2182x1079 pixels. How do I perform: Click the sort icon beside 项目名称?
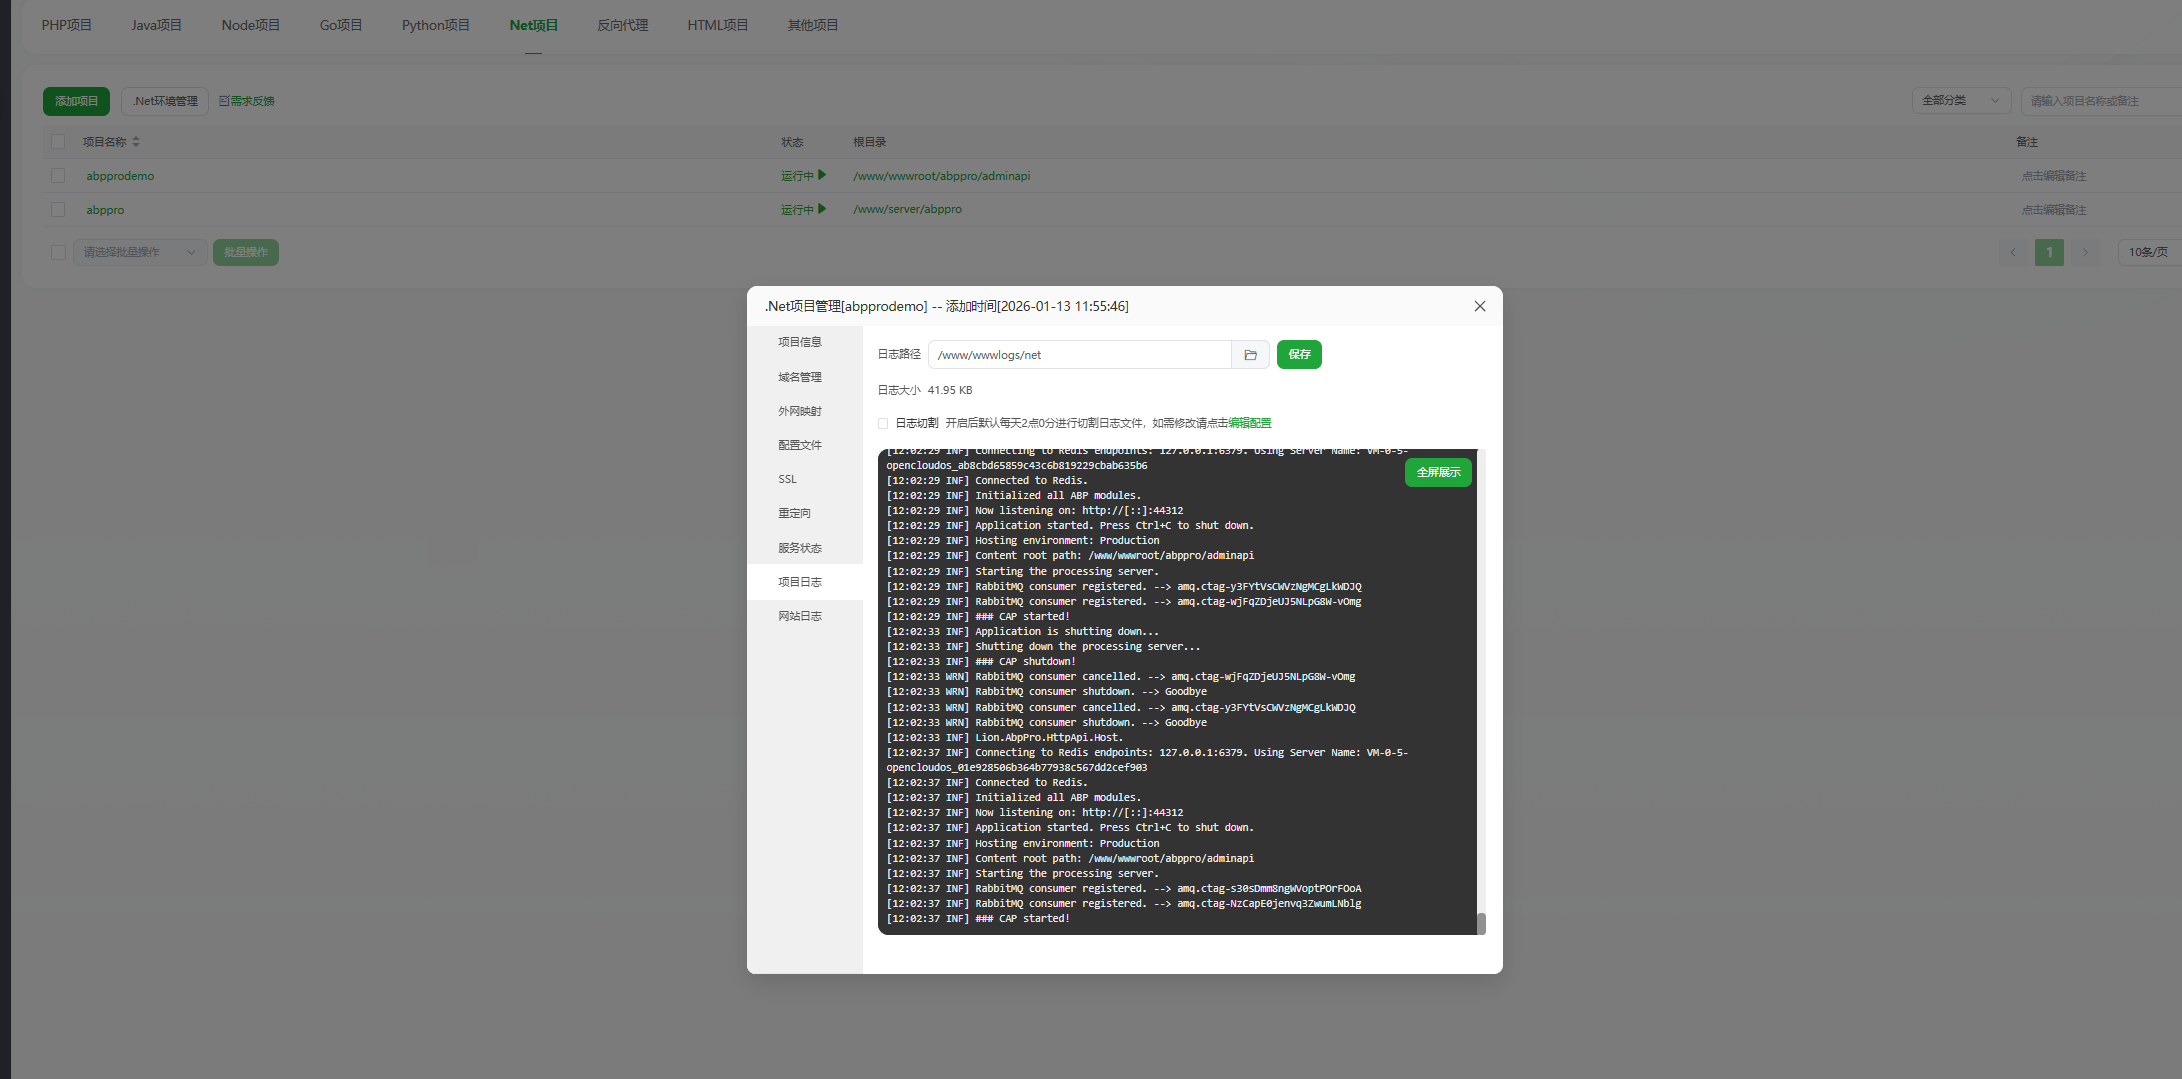(136, 142)
